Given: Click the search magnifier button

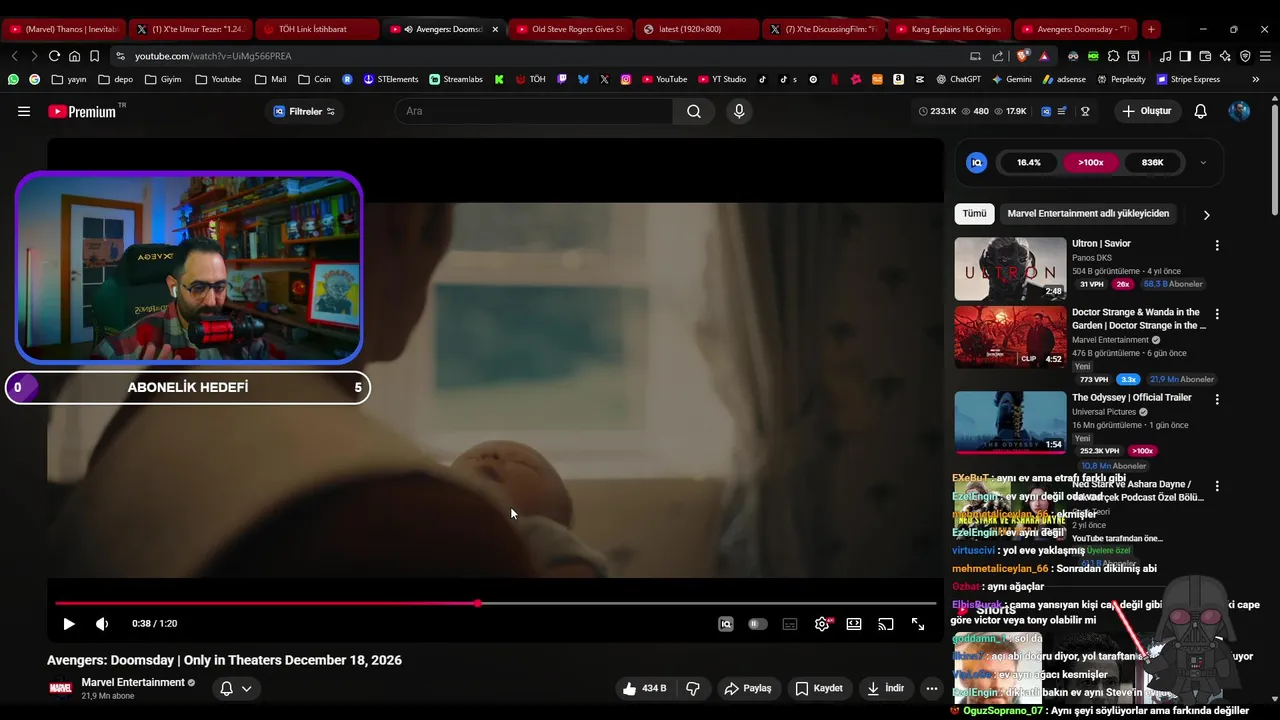Looking at the screenshot, I should click(693, 111).
